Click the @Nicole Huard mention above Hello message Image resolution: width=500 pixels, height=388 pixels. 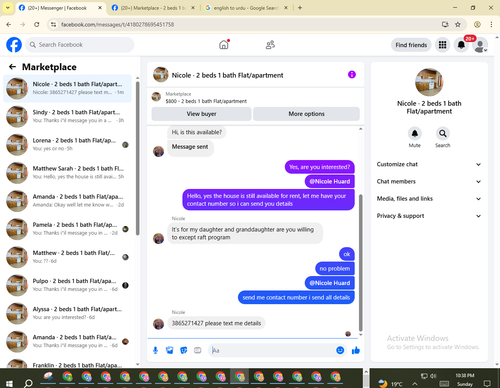click(330, 182)
